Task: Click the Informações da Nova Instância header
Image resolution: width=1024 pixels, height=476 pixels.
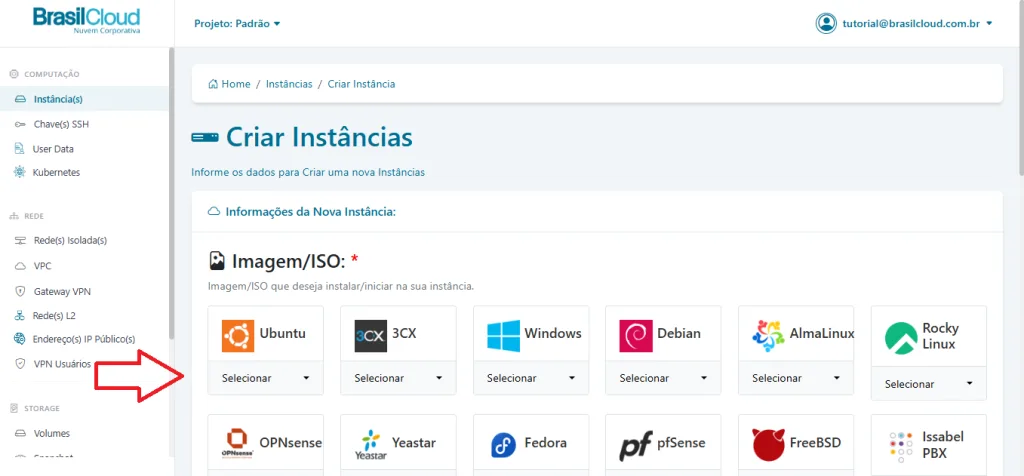Action: [311, 212]
